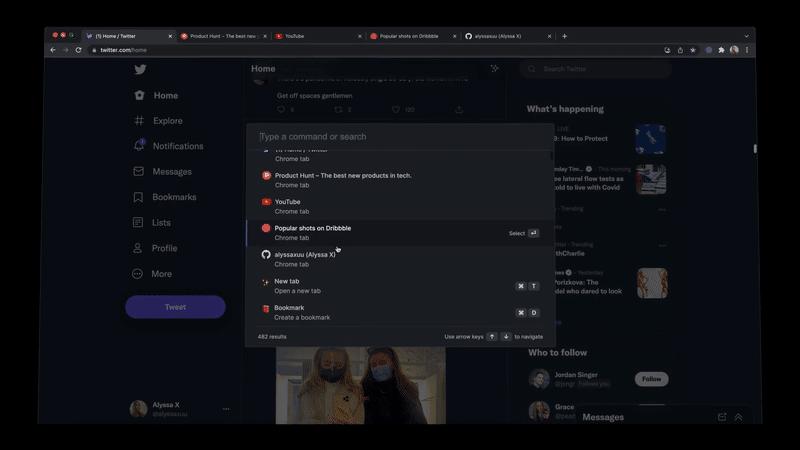
Task: Click the Product Hunt result icon
Action: click(266, 176)
